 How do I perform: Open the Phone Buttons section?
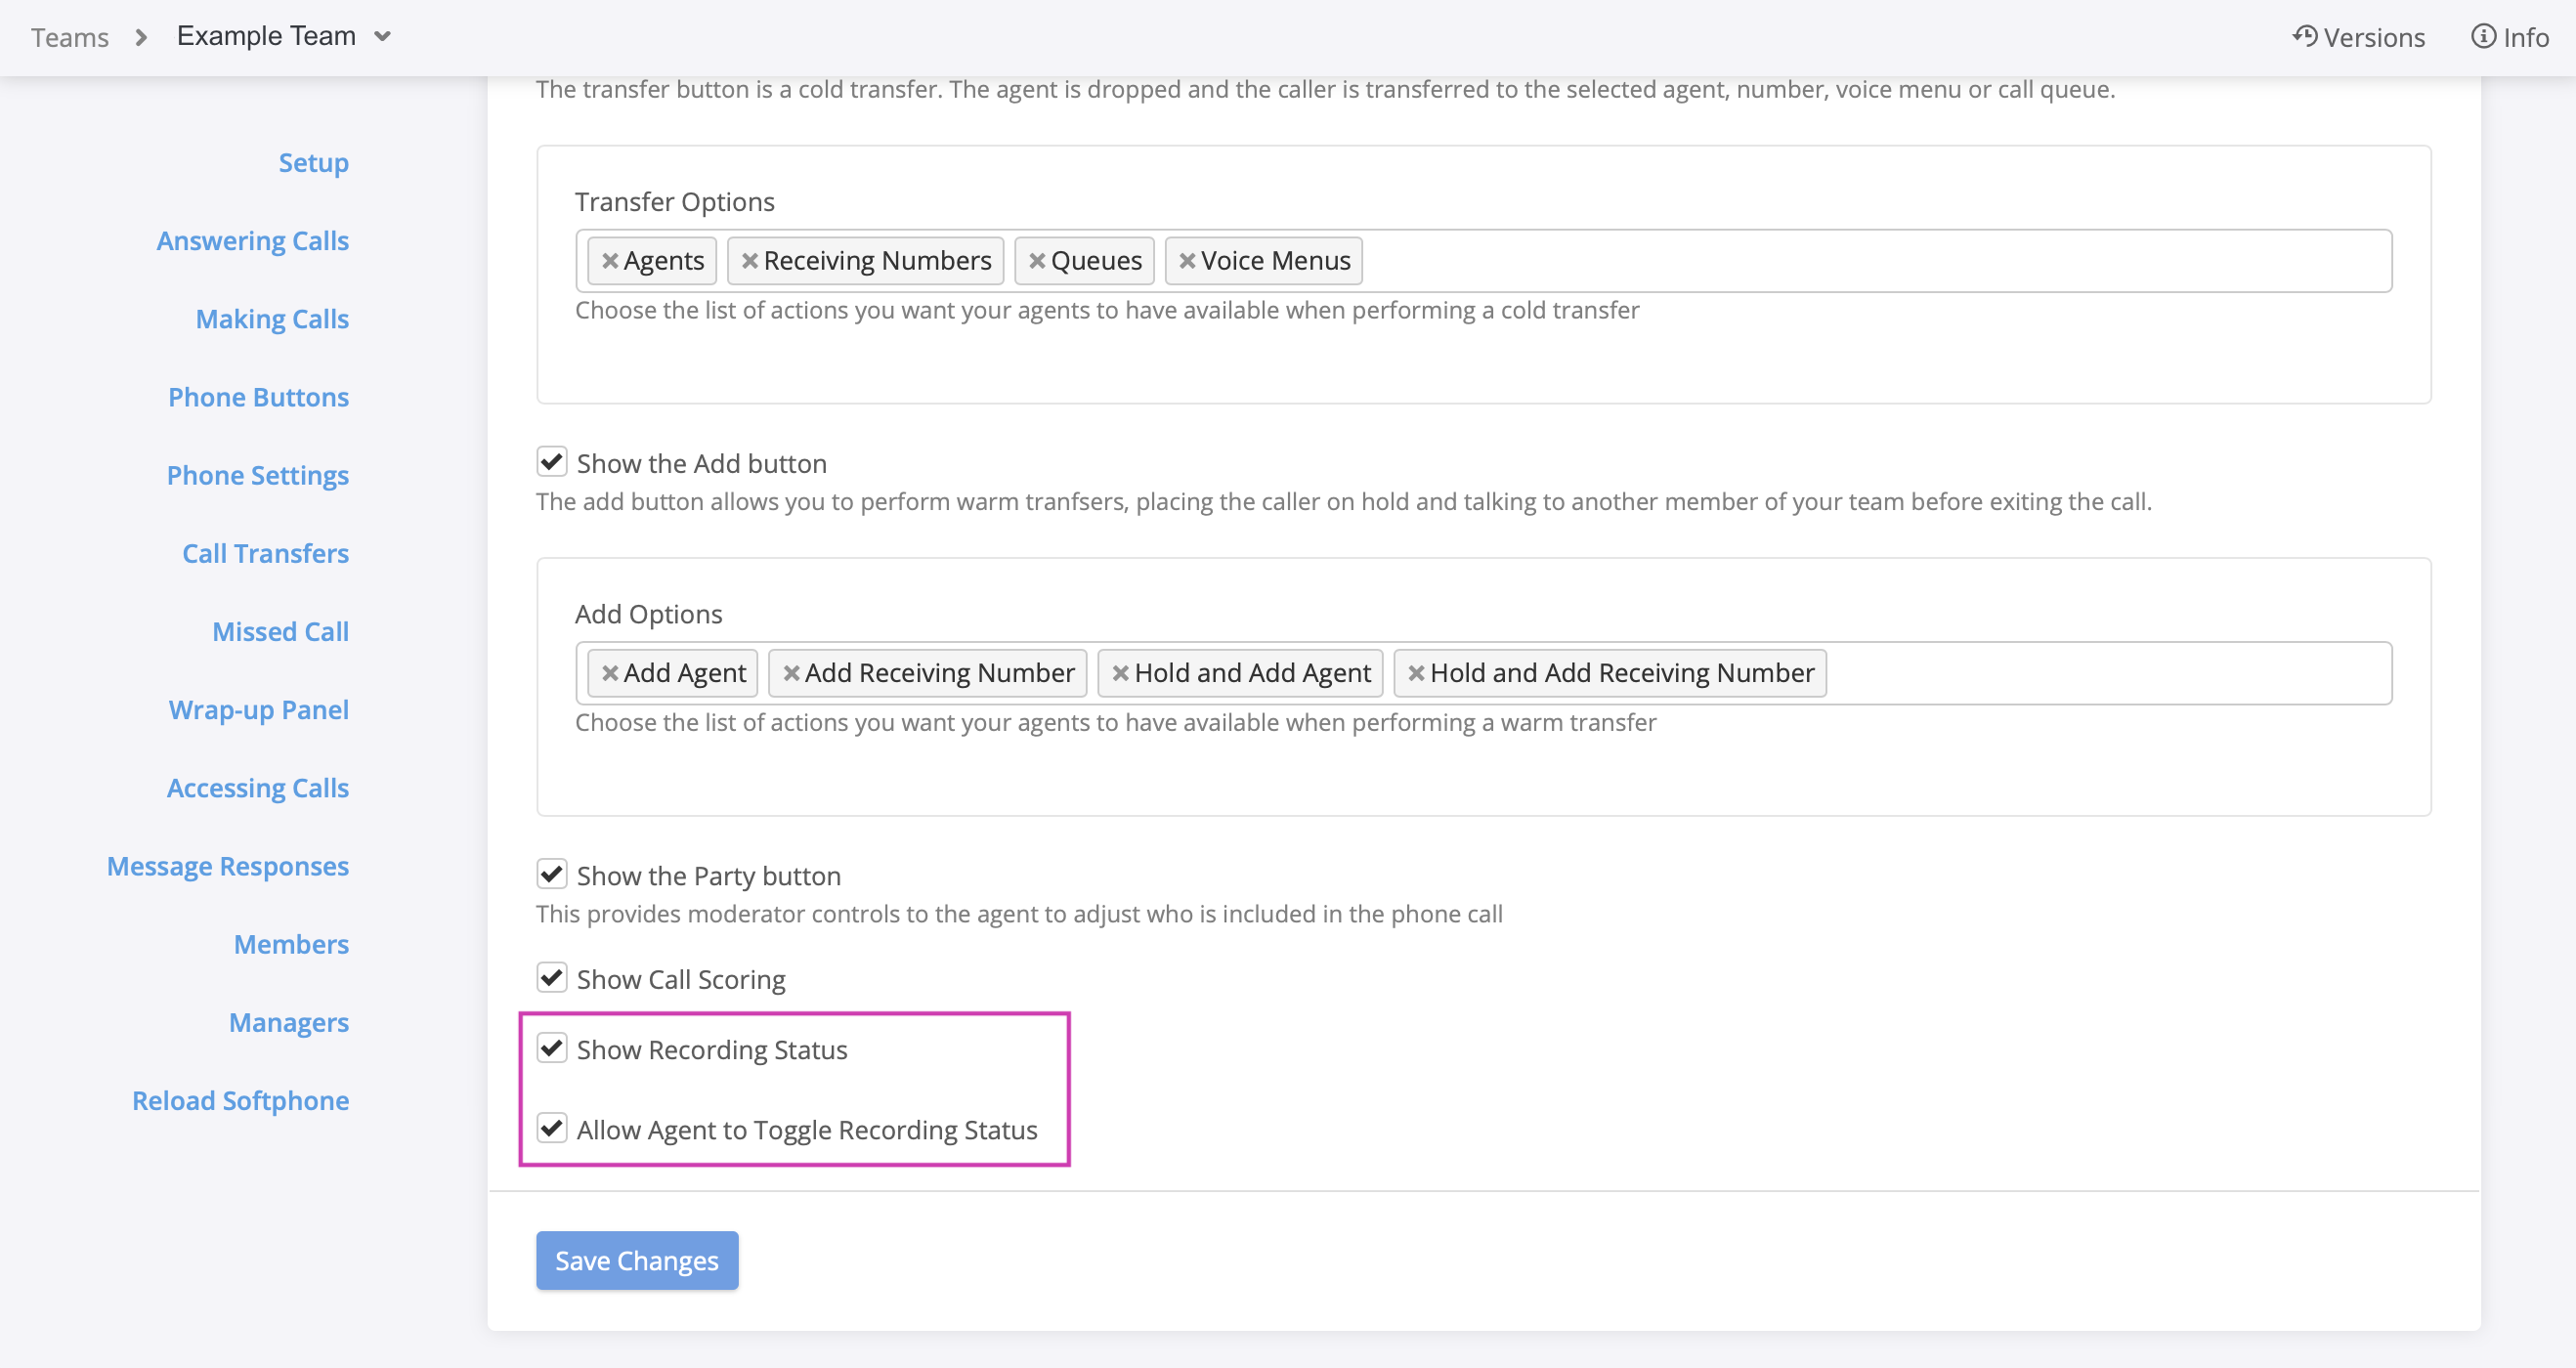click(x=258, y=397)
